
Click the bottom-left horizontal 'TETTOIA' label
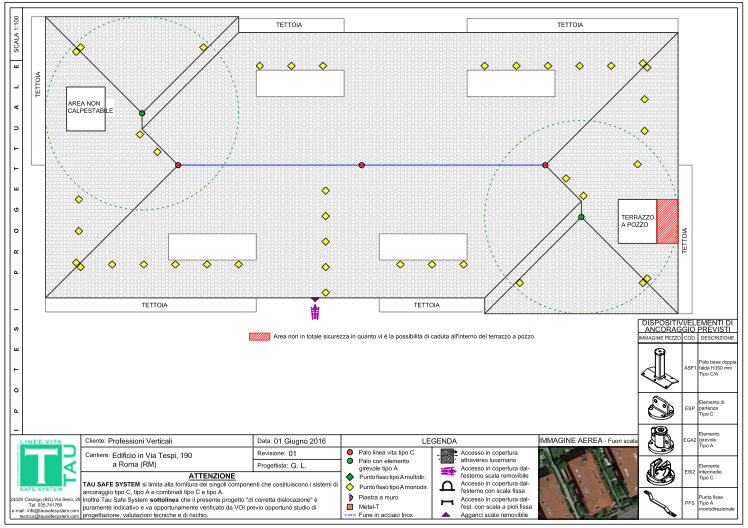[x=155, y=305]
